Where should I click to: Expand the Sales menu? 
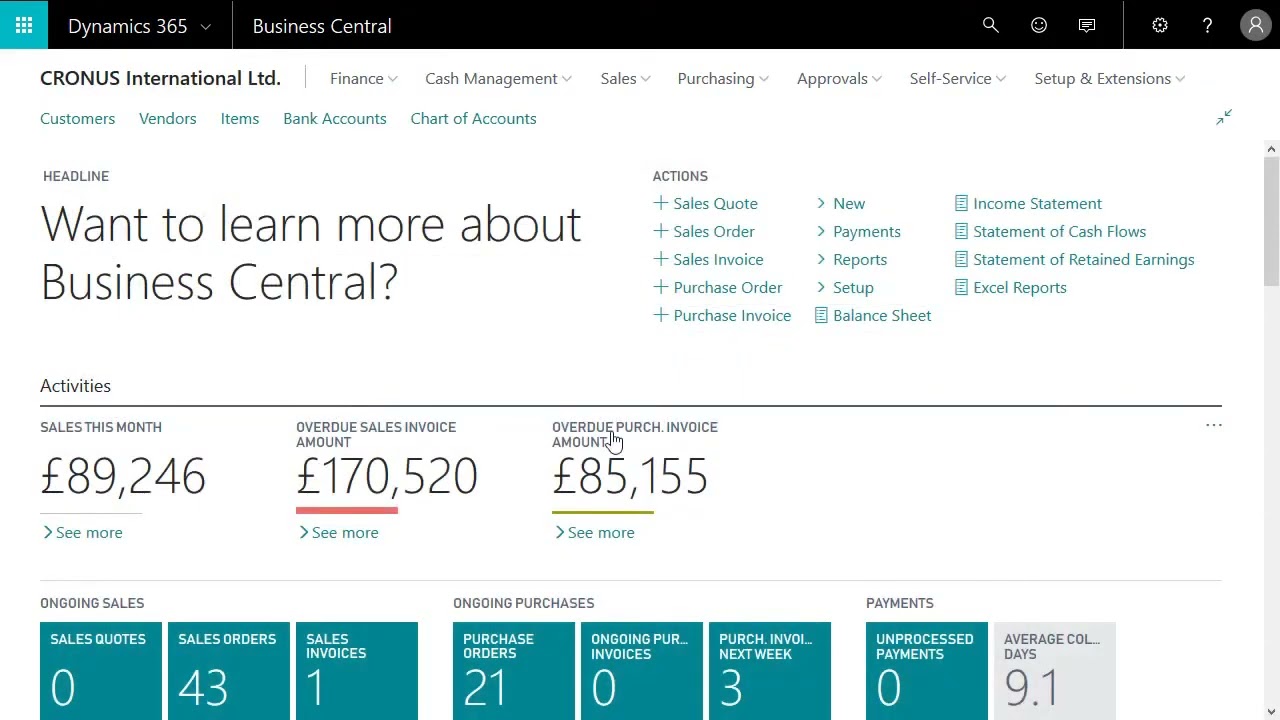pyautogui.click(x=625, y=78)
